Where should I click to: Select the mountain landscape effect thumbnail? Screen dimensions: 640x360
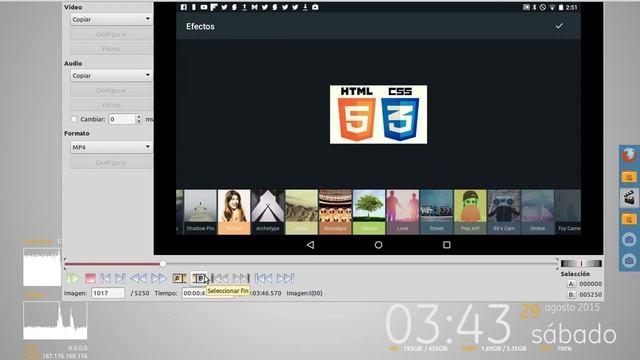302,212
